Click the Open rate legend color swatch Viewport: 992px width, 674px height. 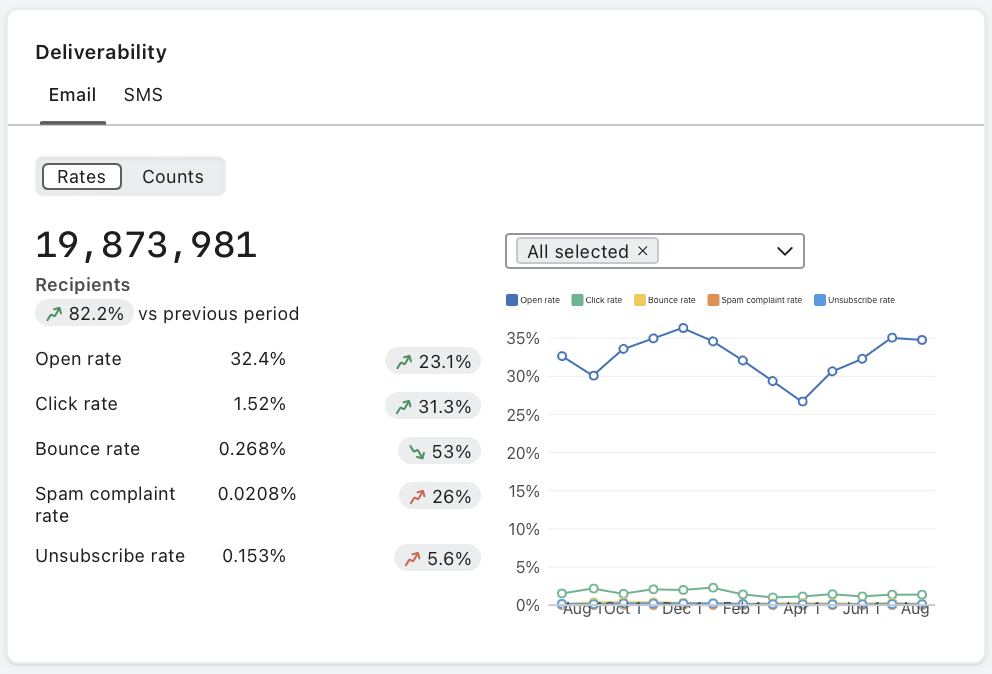512,300
